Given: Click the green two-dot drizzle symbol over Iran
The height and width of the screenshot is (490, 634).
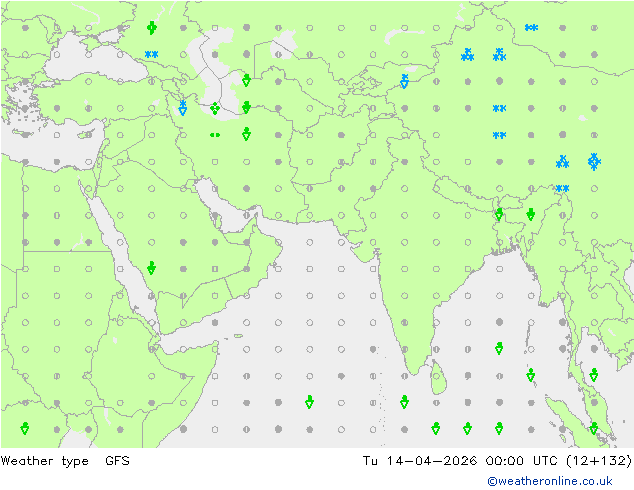Looking at the screenshot, I should point(215,135).
